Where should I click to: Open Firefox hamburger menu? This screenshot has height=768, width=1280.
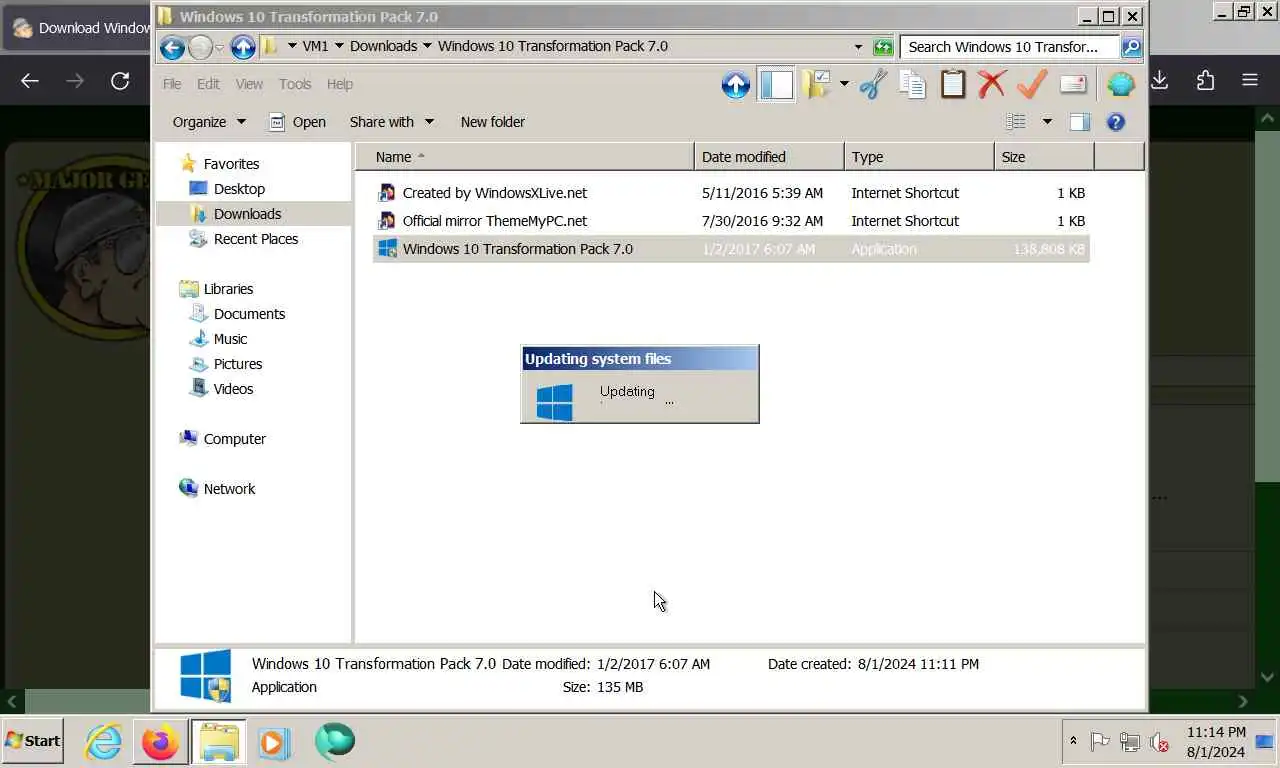click(1250, 81)
